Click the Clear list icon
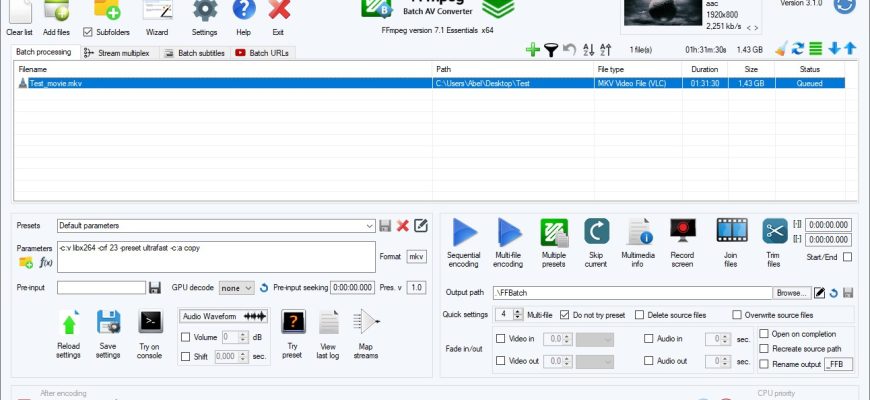 20,11
